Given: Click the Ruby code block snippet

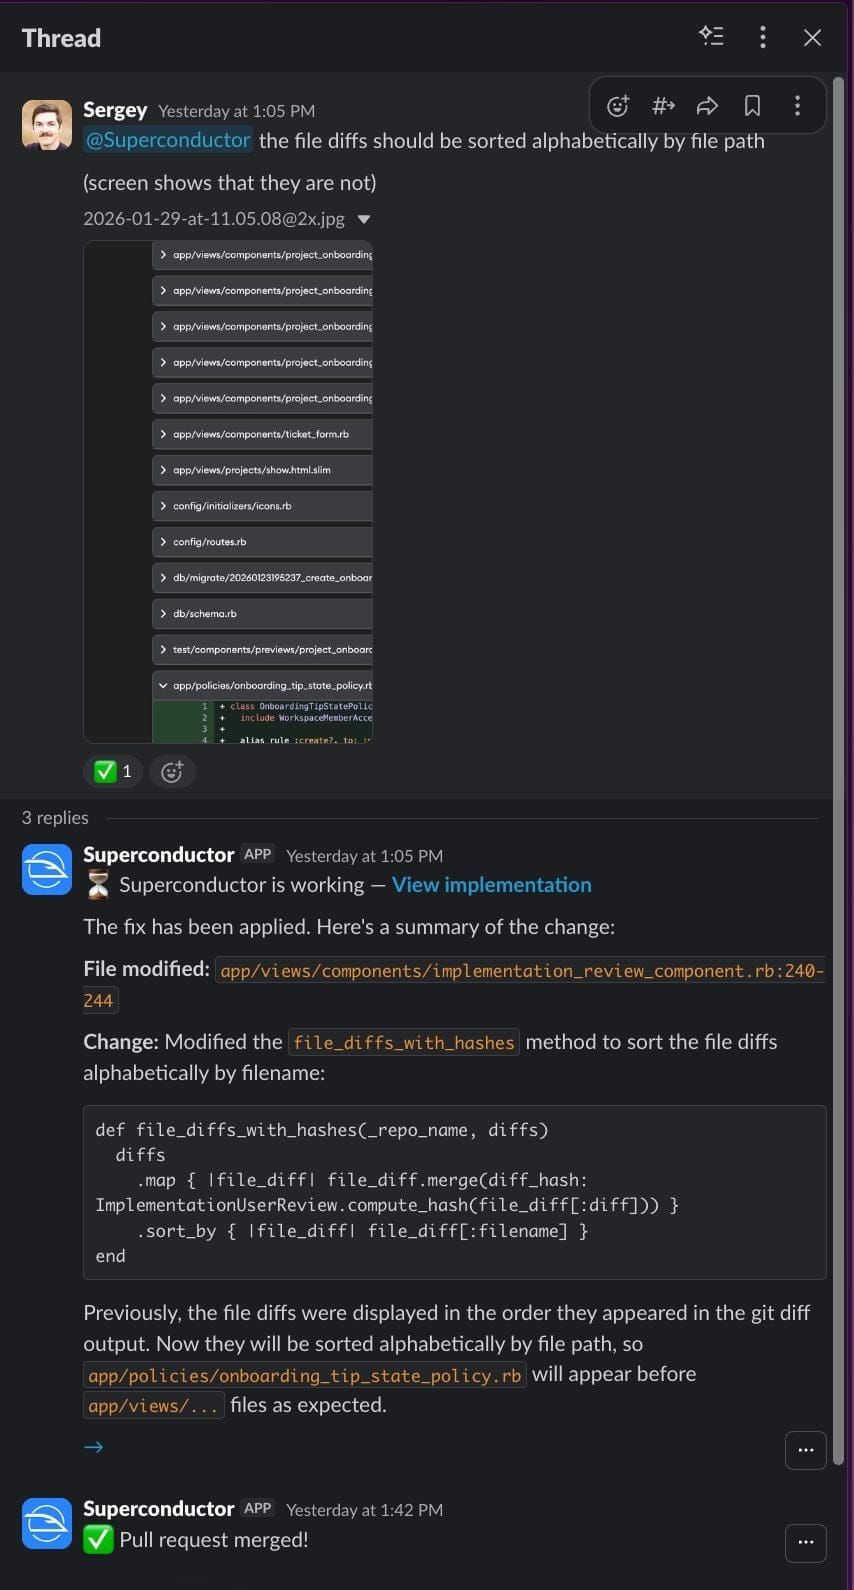Looking at the screenshot, I should tap(455, 1192).
